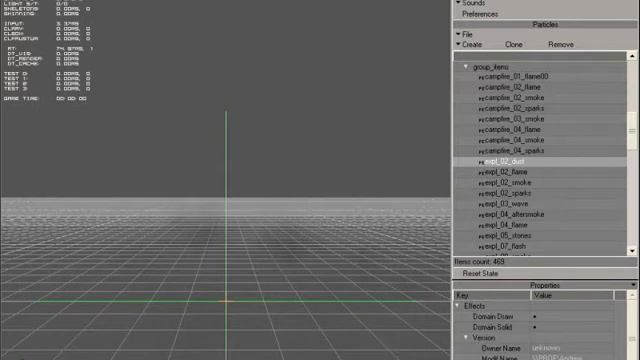Click the particle icon next to campfire_04_smoke
Image resolution: width=640 pixels, height=360 pixels.
[x=481, y=140]
